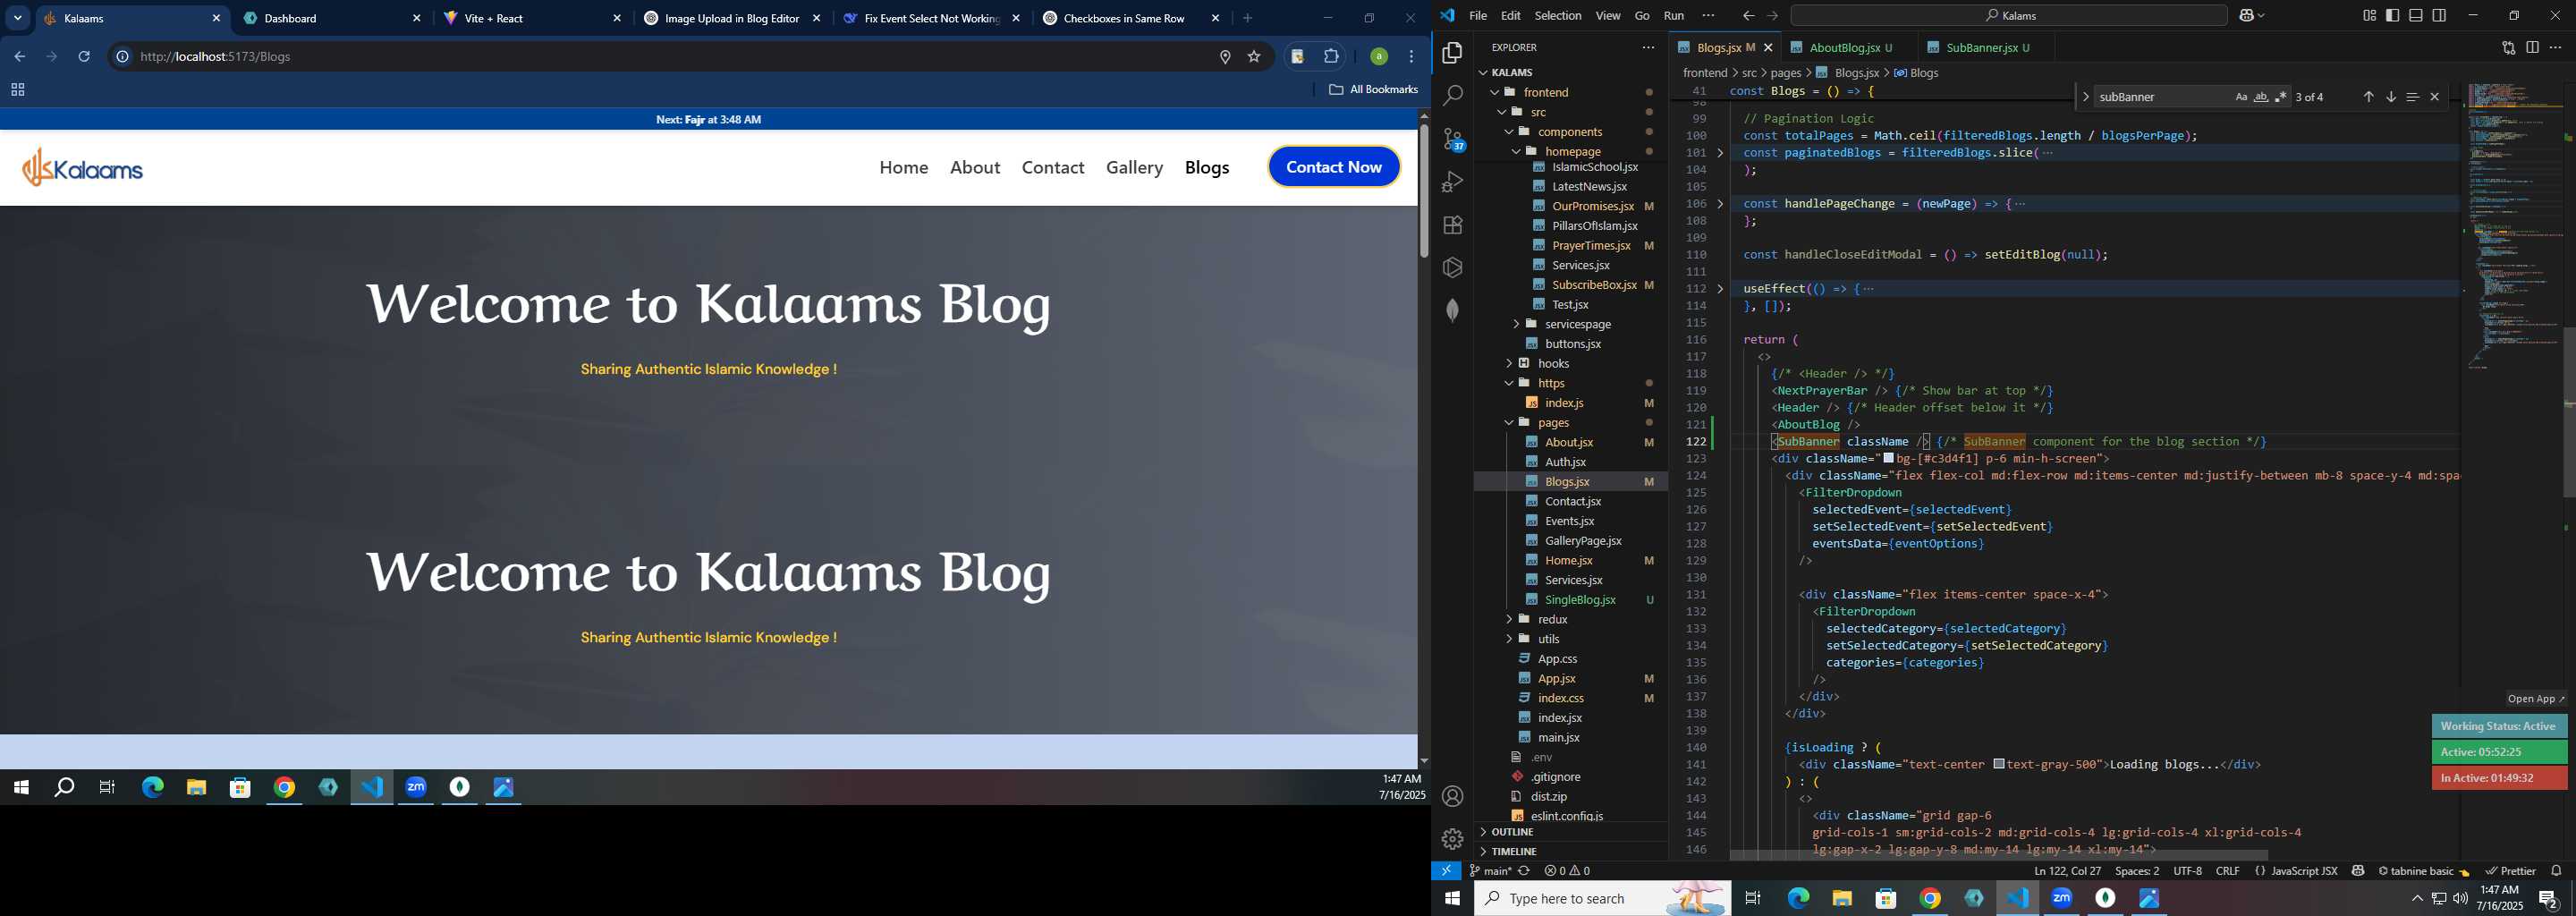Click the text-gray-500 color swatch on line 141
This screenshot has width=2576, height=916.
click(1998, 764)
